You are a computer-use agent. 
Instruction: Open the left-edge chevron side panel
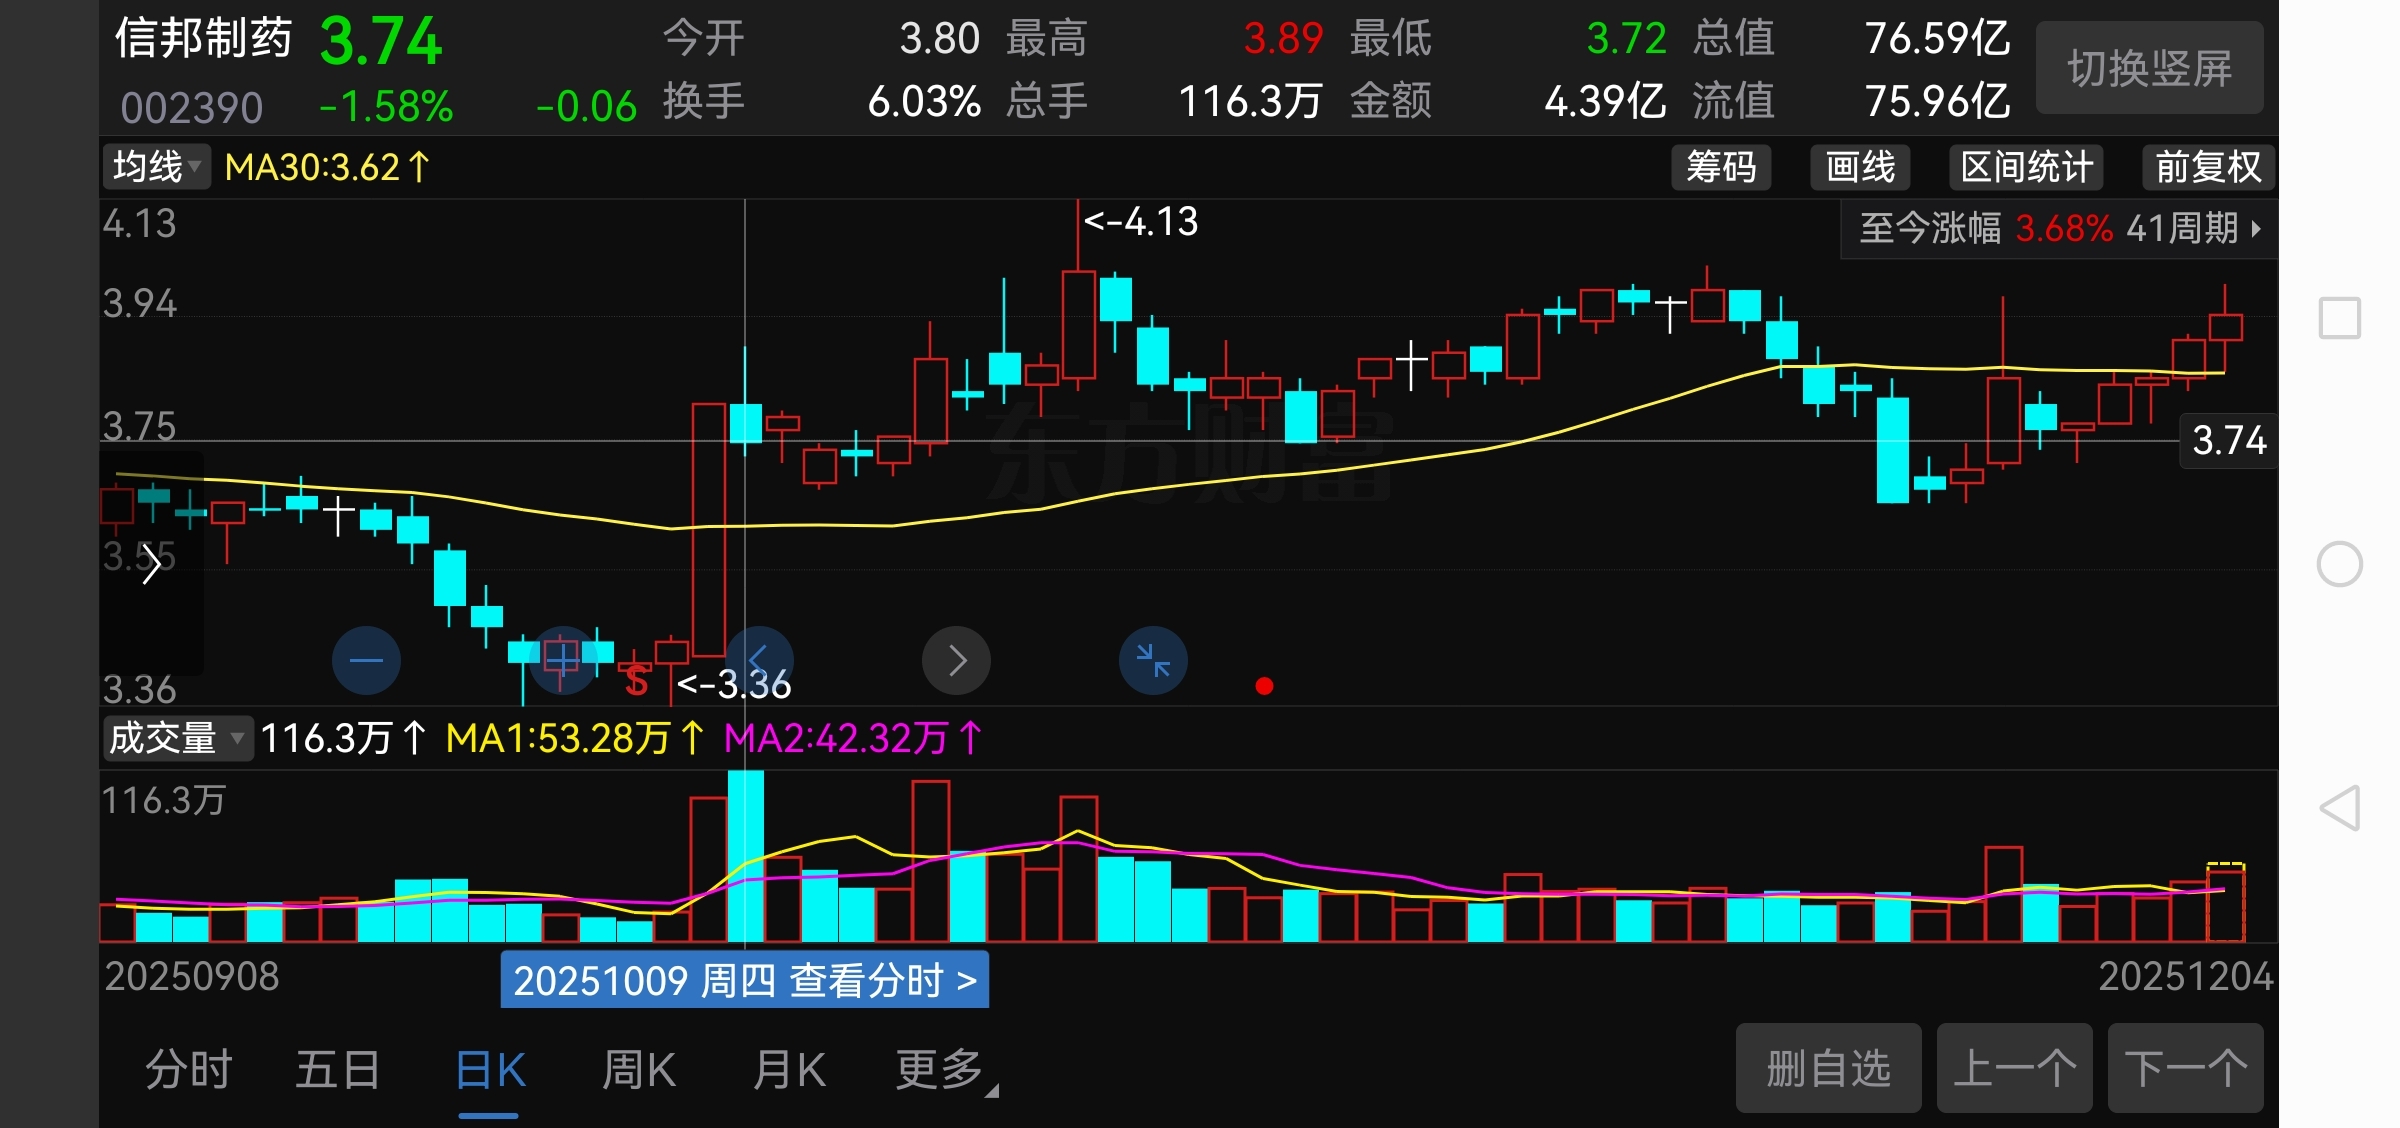point(151,566)
